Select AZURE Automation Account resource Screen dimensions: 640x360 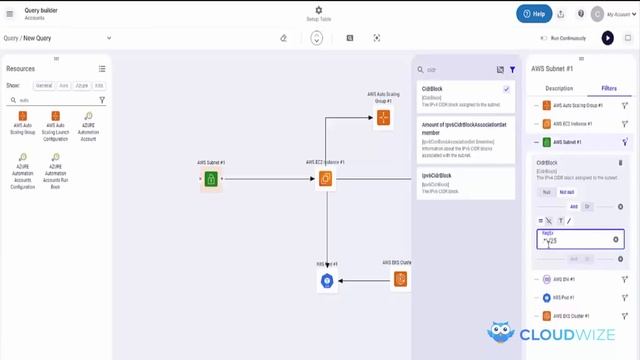tap(88, 126)
